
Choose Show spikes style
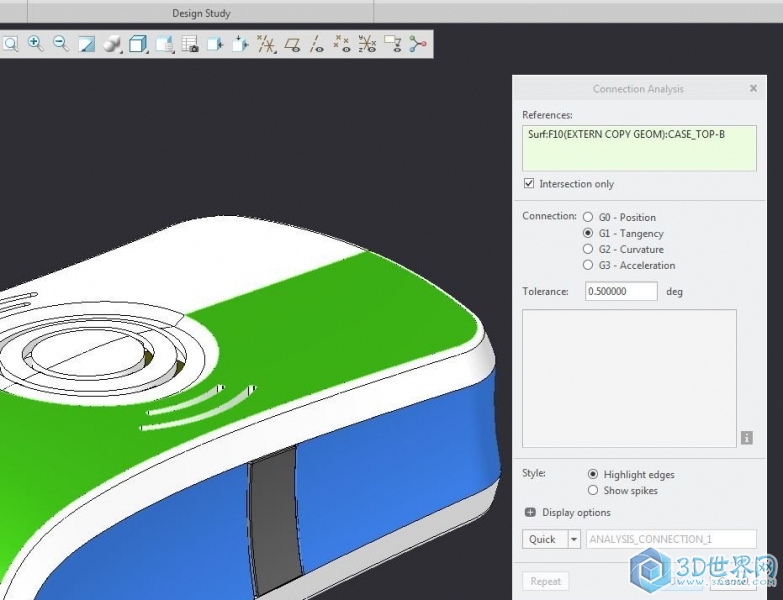(x=593, y=490)
